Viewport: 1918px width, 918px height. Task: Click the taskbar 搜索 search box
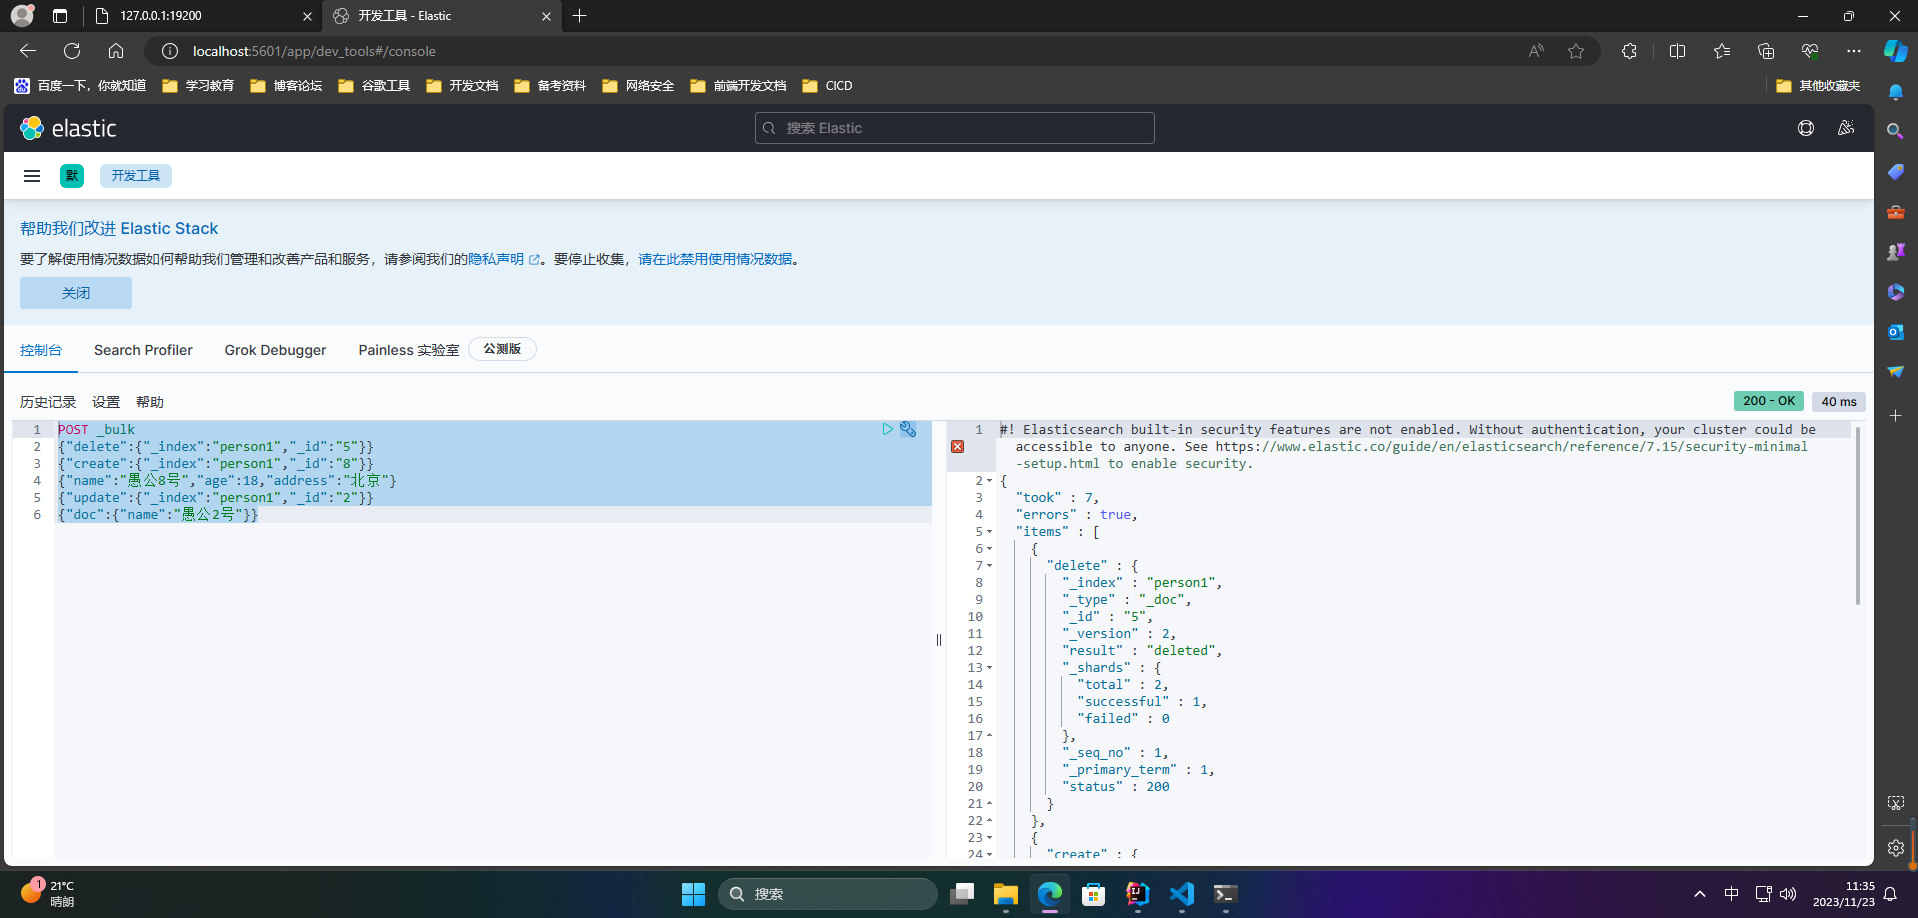[828, 894]
